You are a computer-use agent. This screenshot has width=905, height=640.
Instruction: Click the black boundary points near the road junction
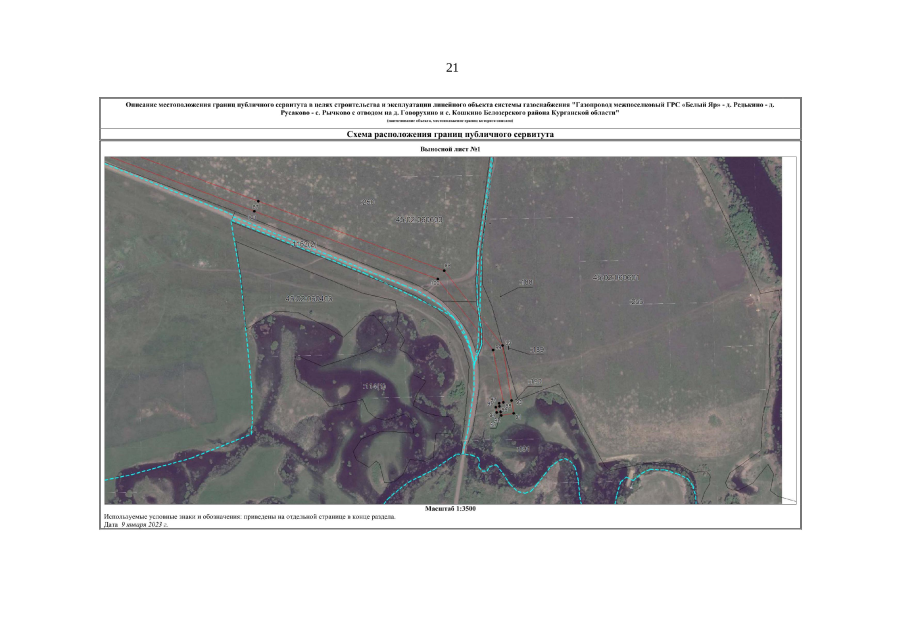coord(440,274)
